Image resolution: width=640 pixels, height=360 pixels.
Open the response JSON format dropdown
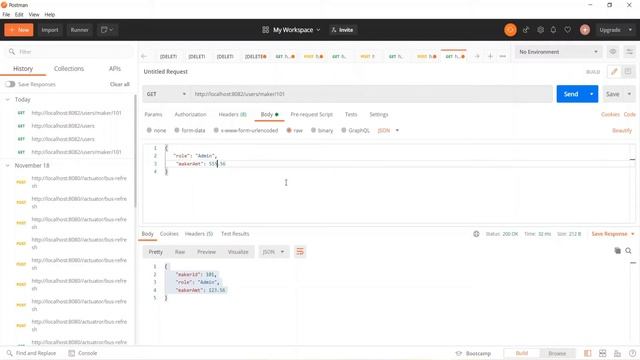point(273,252)
